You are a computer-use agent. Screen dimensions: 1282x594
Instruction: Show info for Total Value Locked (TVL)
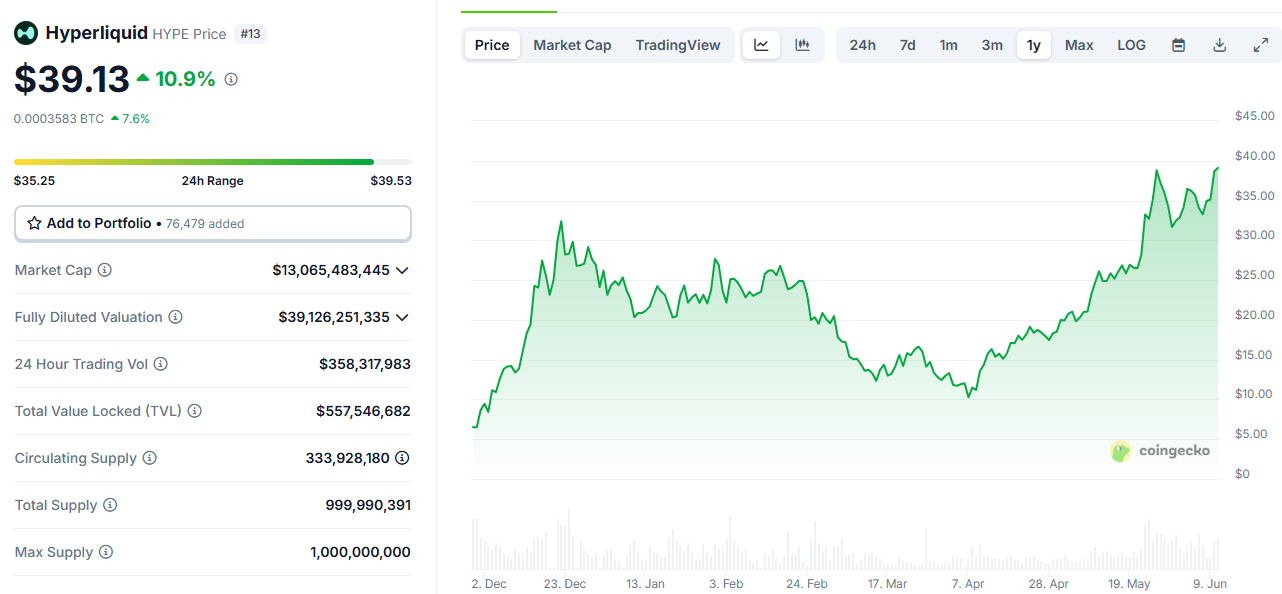pyautogui.click(x=195, y=411)
